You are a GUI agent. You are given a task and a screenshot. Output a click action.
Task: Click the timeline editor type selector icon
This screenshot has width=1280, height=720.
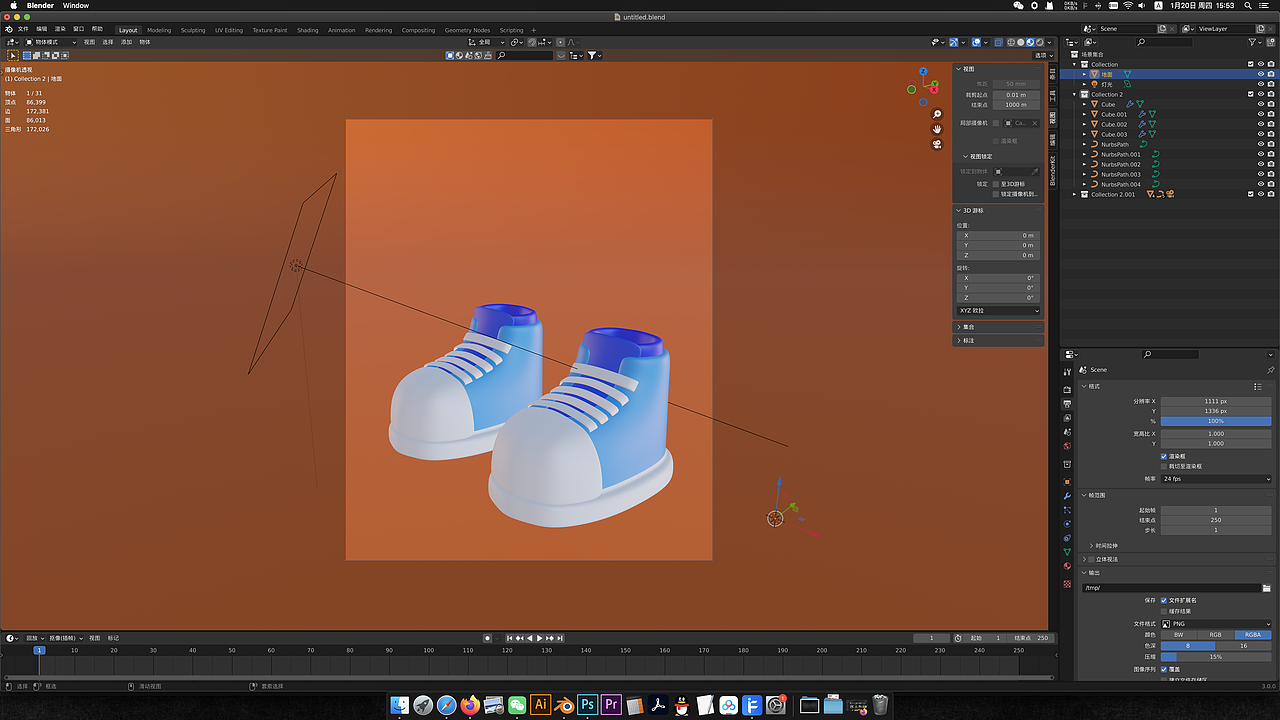pyautogui.click(x=10, y=637)
